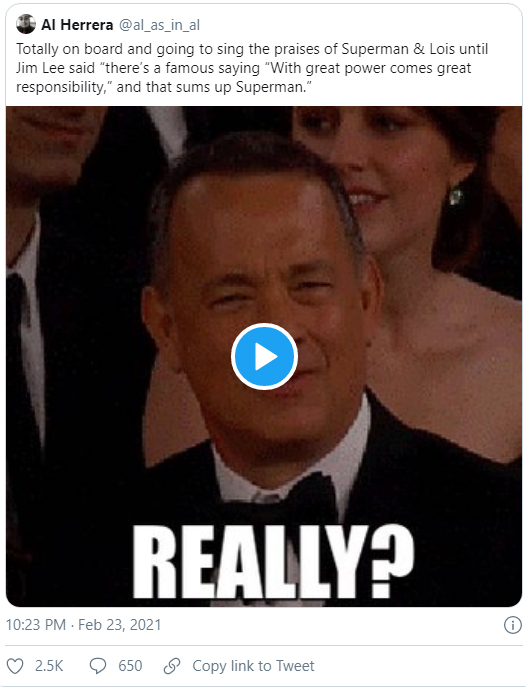Click the chain link icon

tap(172, 666)
